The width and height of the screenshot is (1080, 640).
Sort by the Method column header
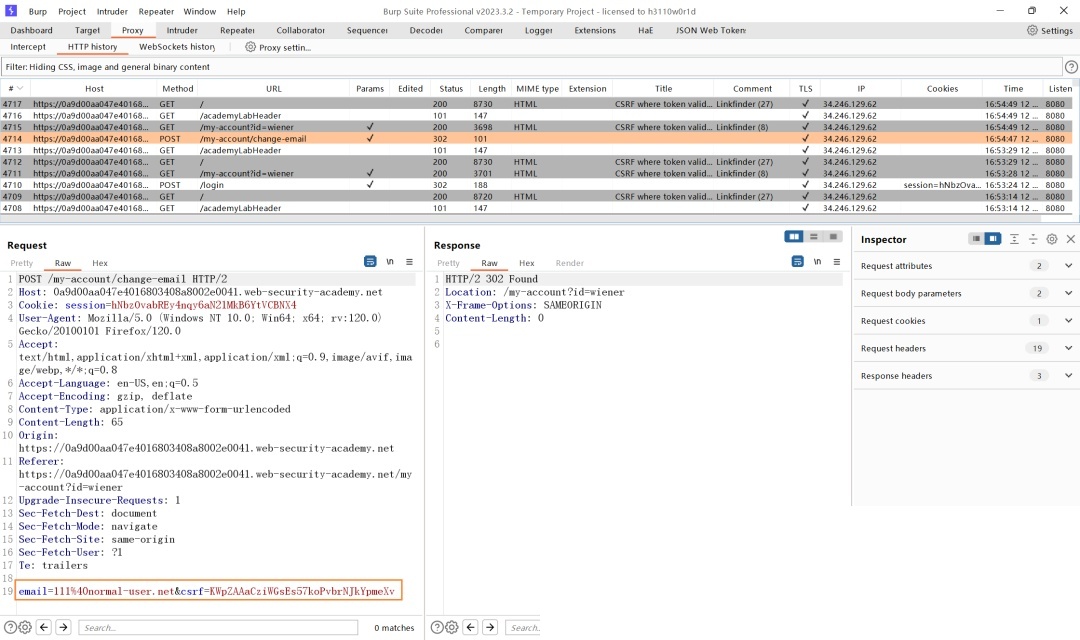pos(178,88)
